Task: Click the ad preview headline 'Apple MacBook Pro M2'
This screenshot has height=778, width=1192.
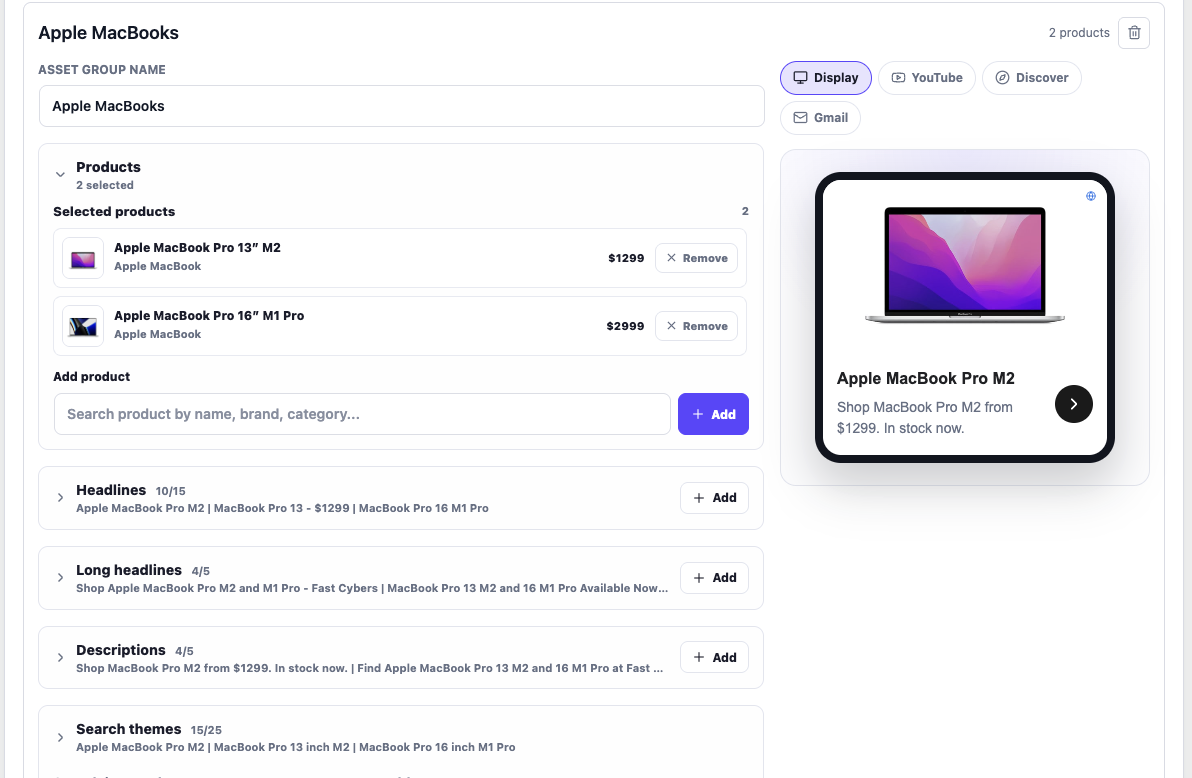Action: (925, 378)
